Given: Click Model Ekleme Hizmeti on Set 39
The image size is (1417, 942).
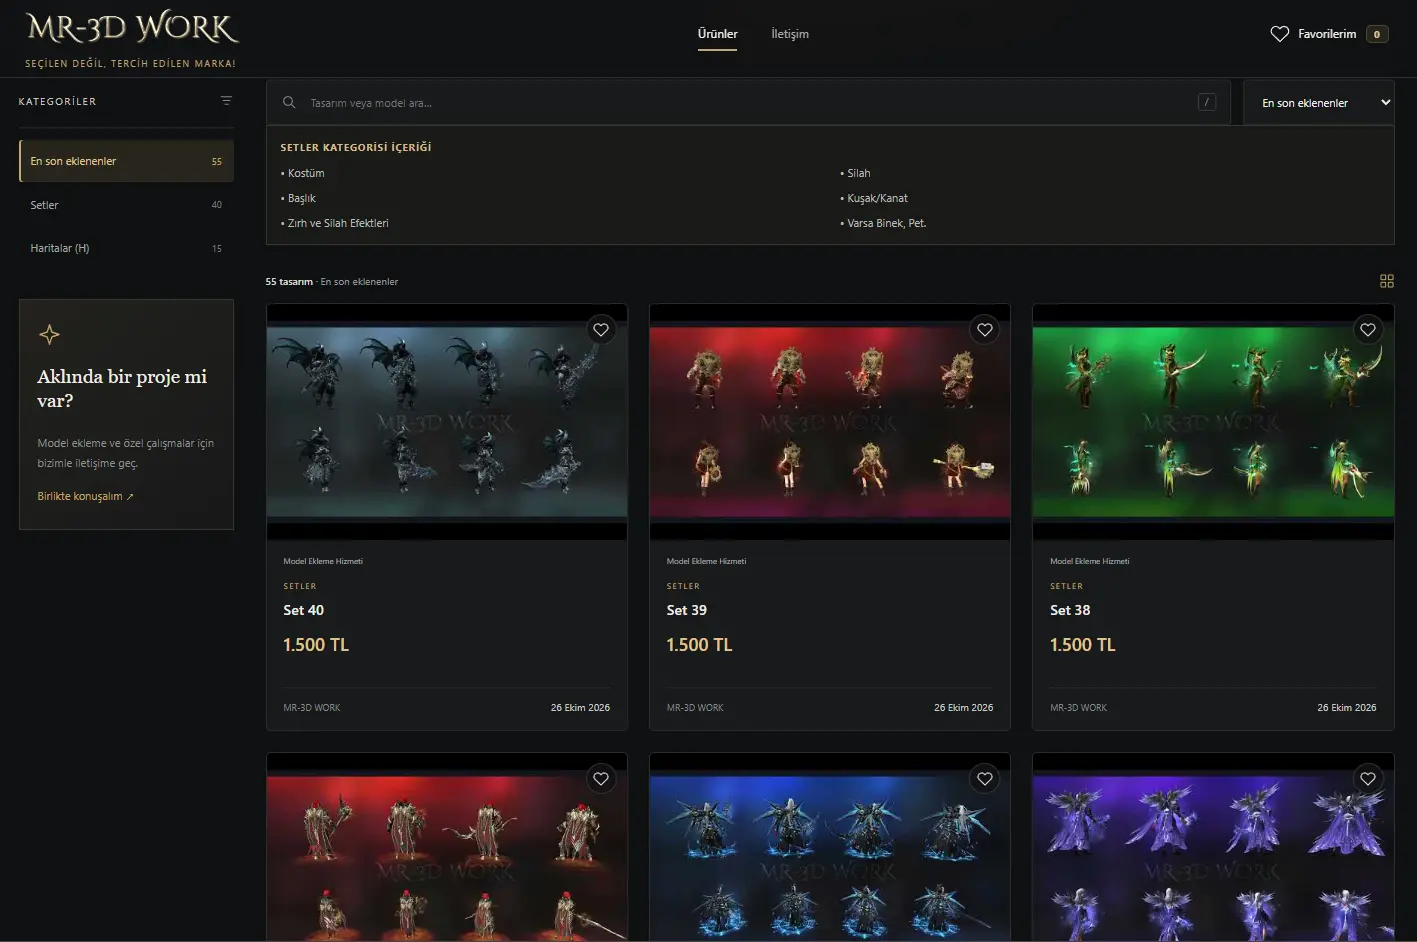Looking at the screenshot, I should click(x=706, y=561).
